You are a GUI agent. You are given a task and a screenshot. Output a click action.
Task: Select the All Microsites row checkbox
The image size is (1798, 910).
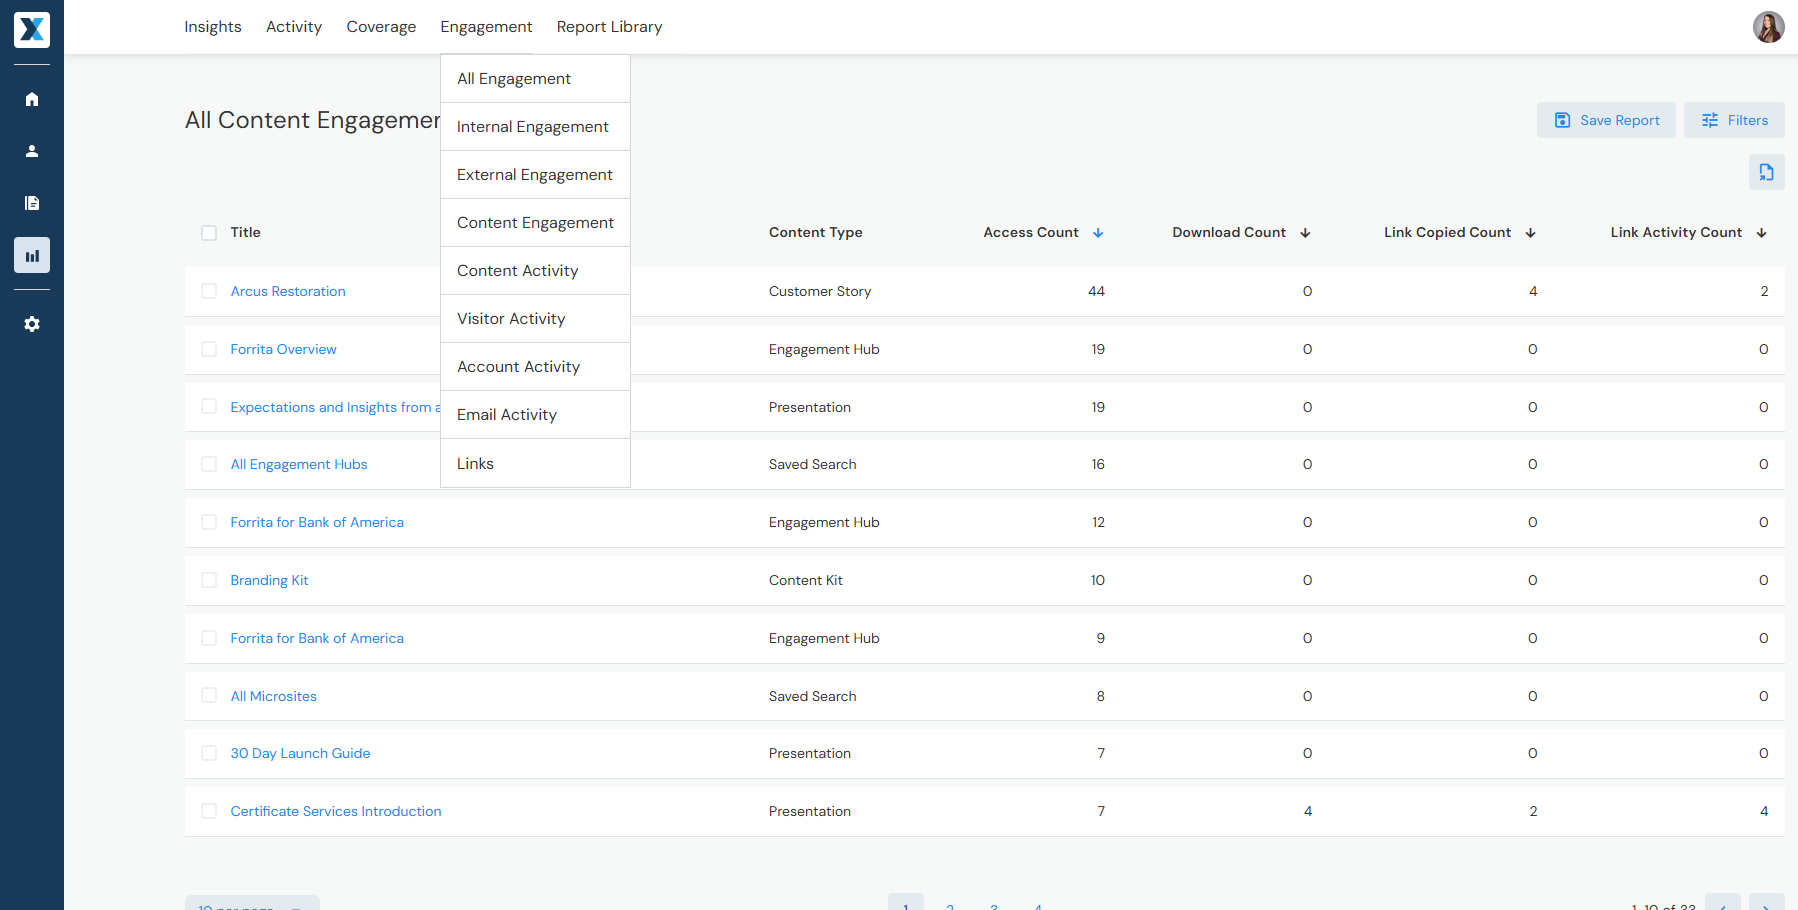[x=209, y=695]
